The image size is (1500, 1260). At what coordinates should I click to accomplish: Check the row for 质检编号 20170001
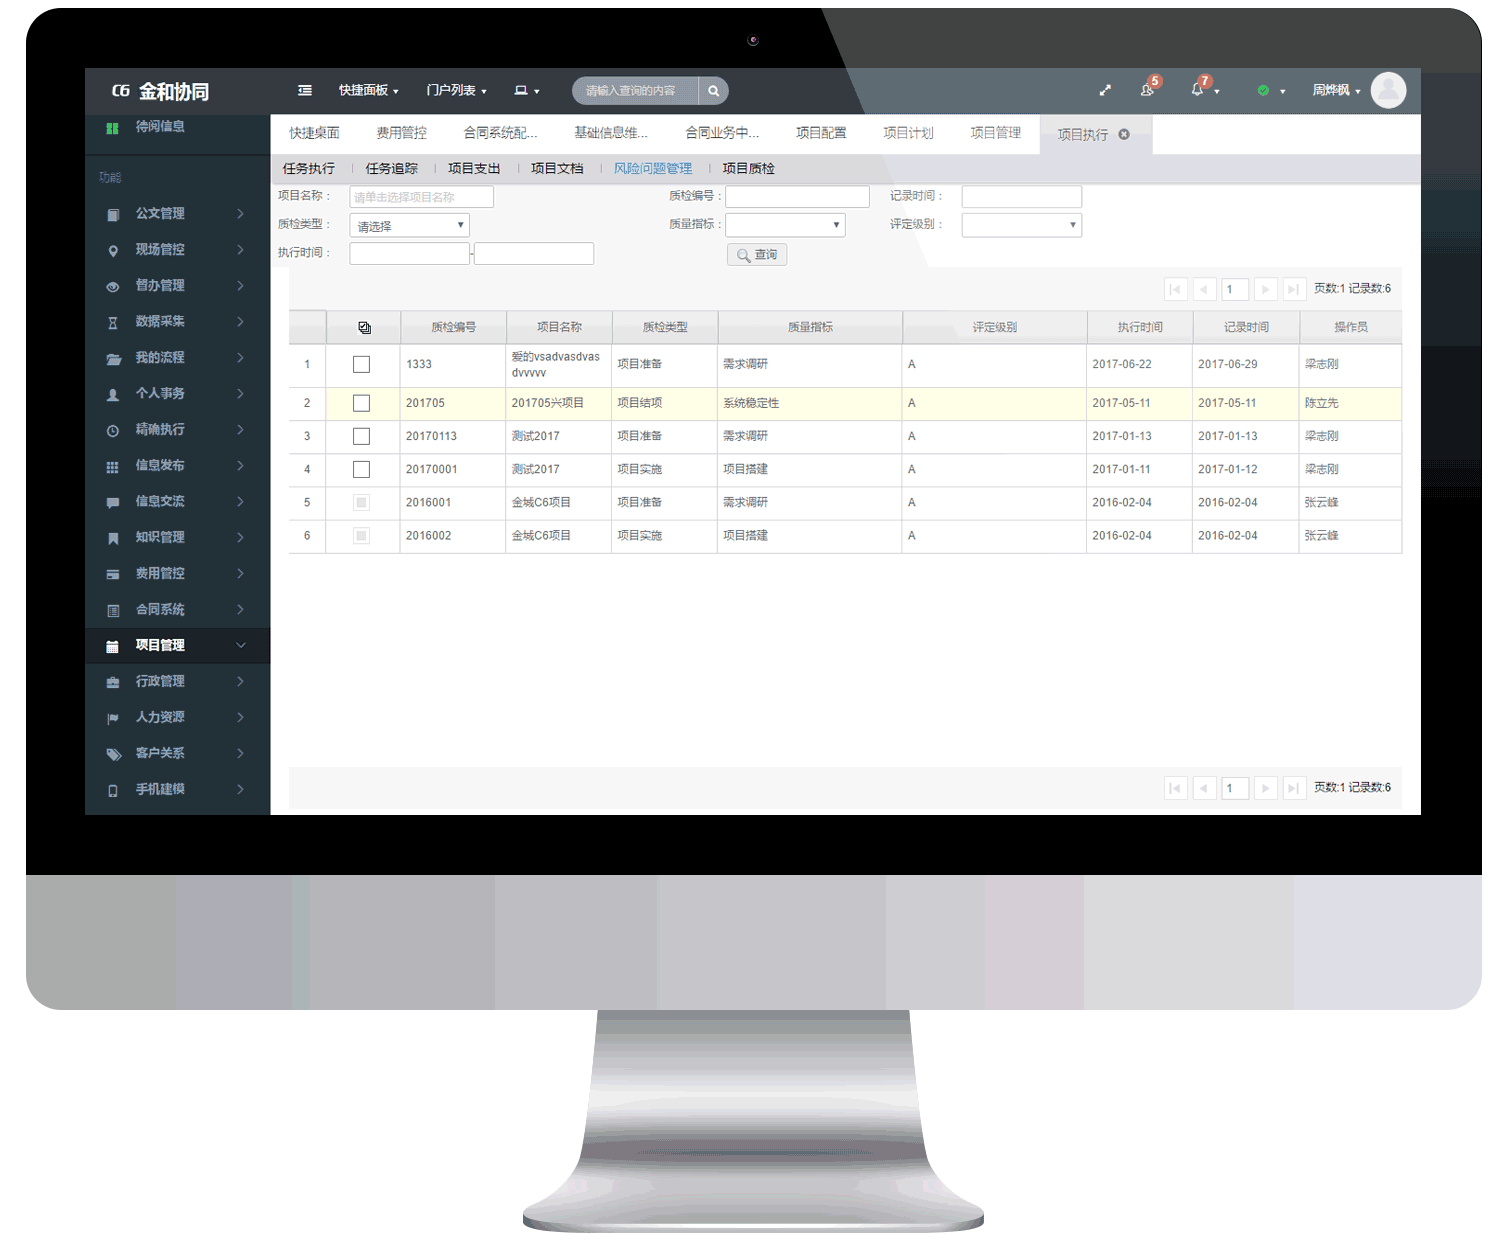[361, 469]
